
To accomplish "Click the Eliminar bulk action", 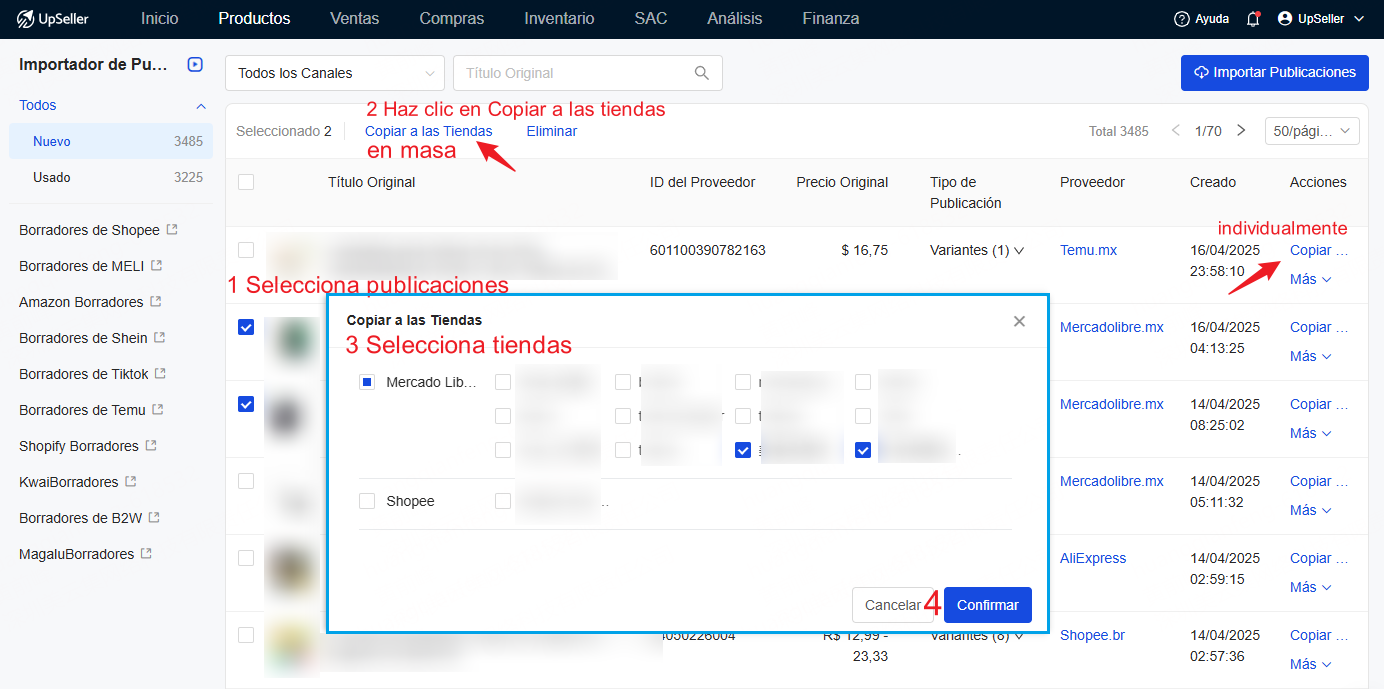I will tap(552, 131).
